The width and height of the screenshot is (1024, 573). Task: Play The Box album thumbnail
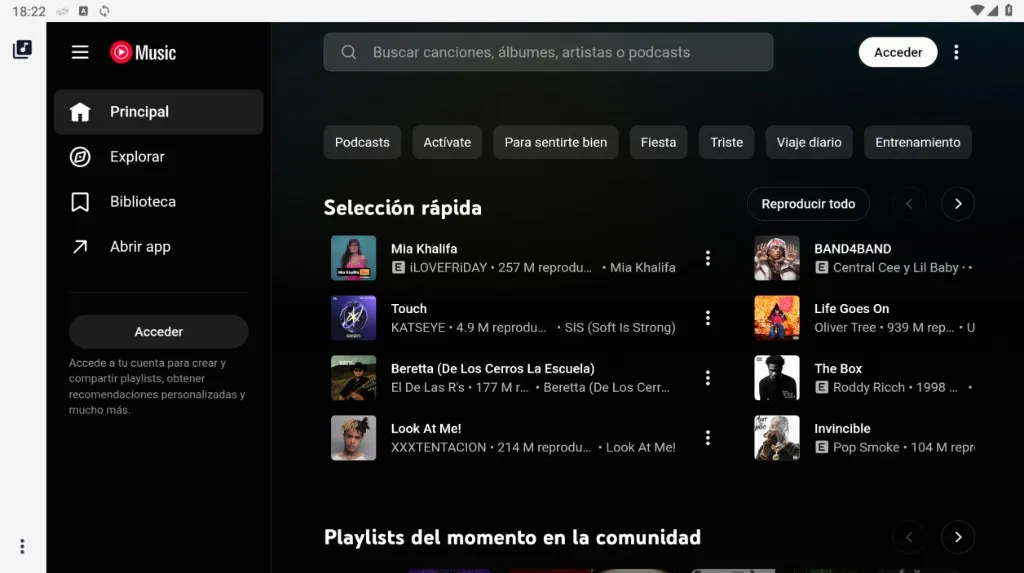(776, 378)
